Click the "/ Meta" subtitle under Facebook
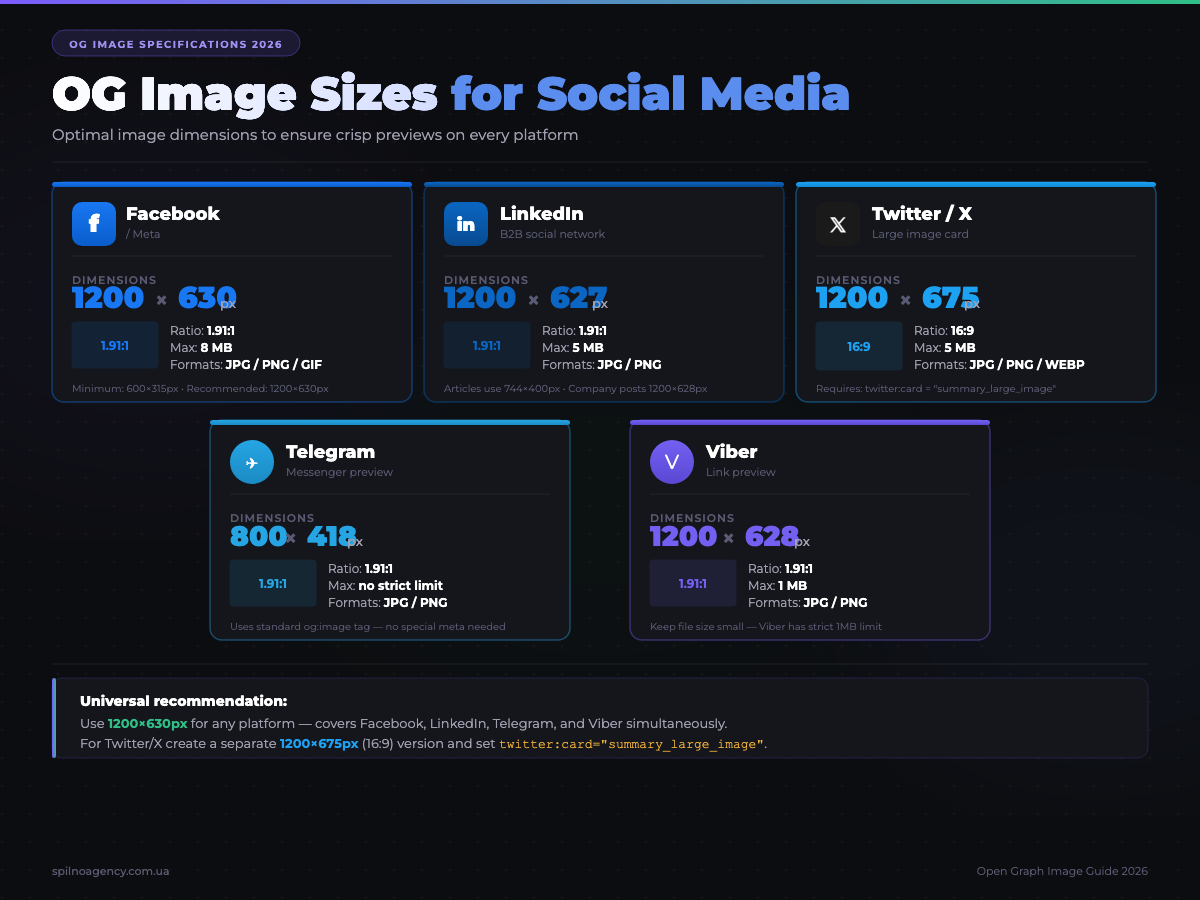The height and width of the screenshot is (900, 1200). click(x=143, y=234)
